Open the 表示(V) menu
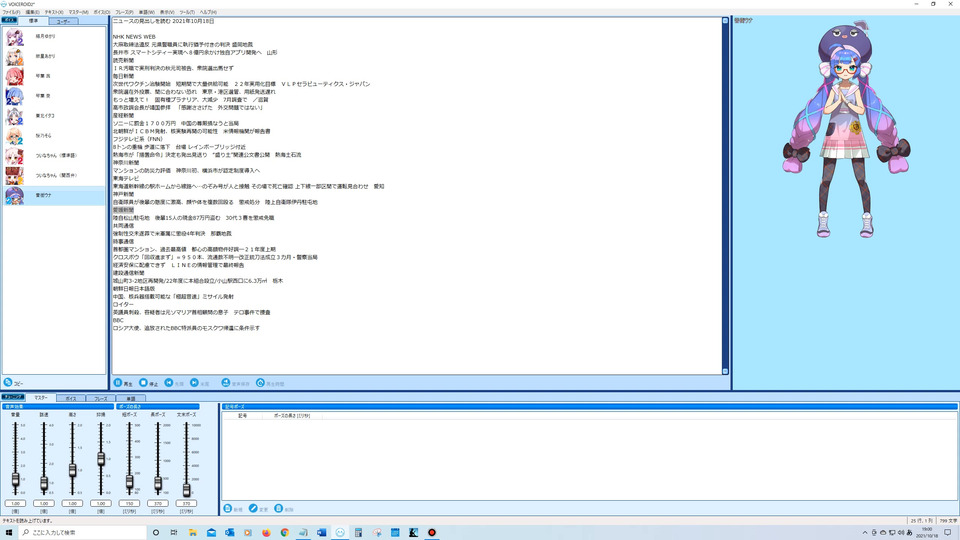 point(167,12)
